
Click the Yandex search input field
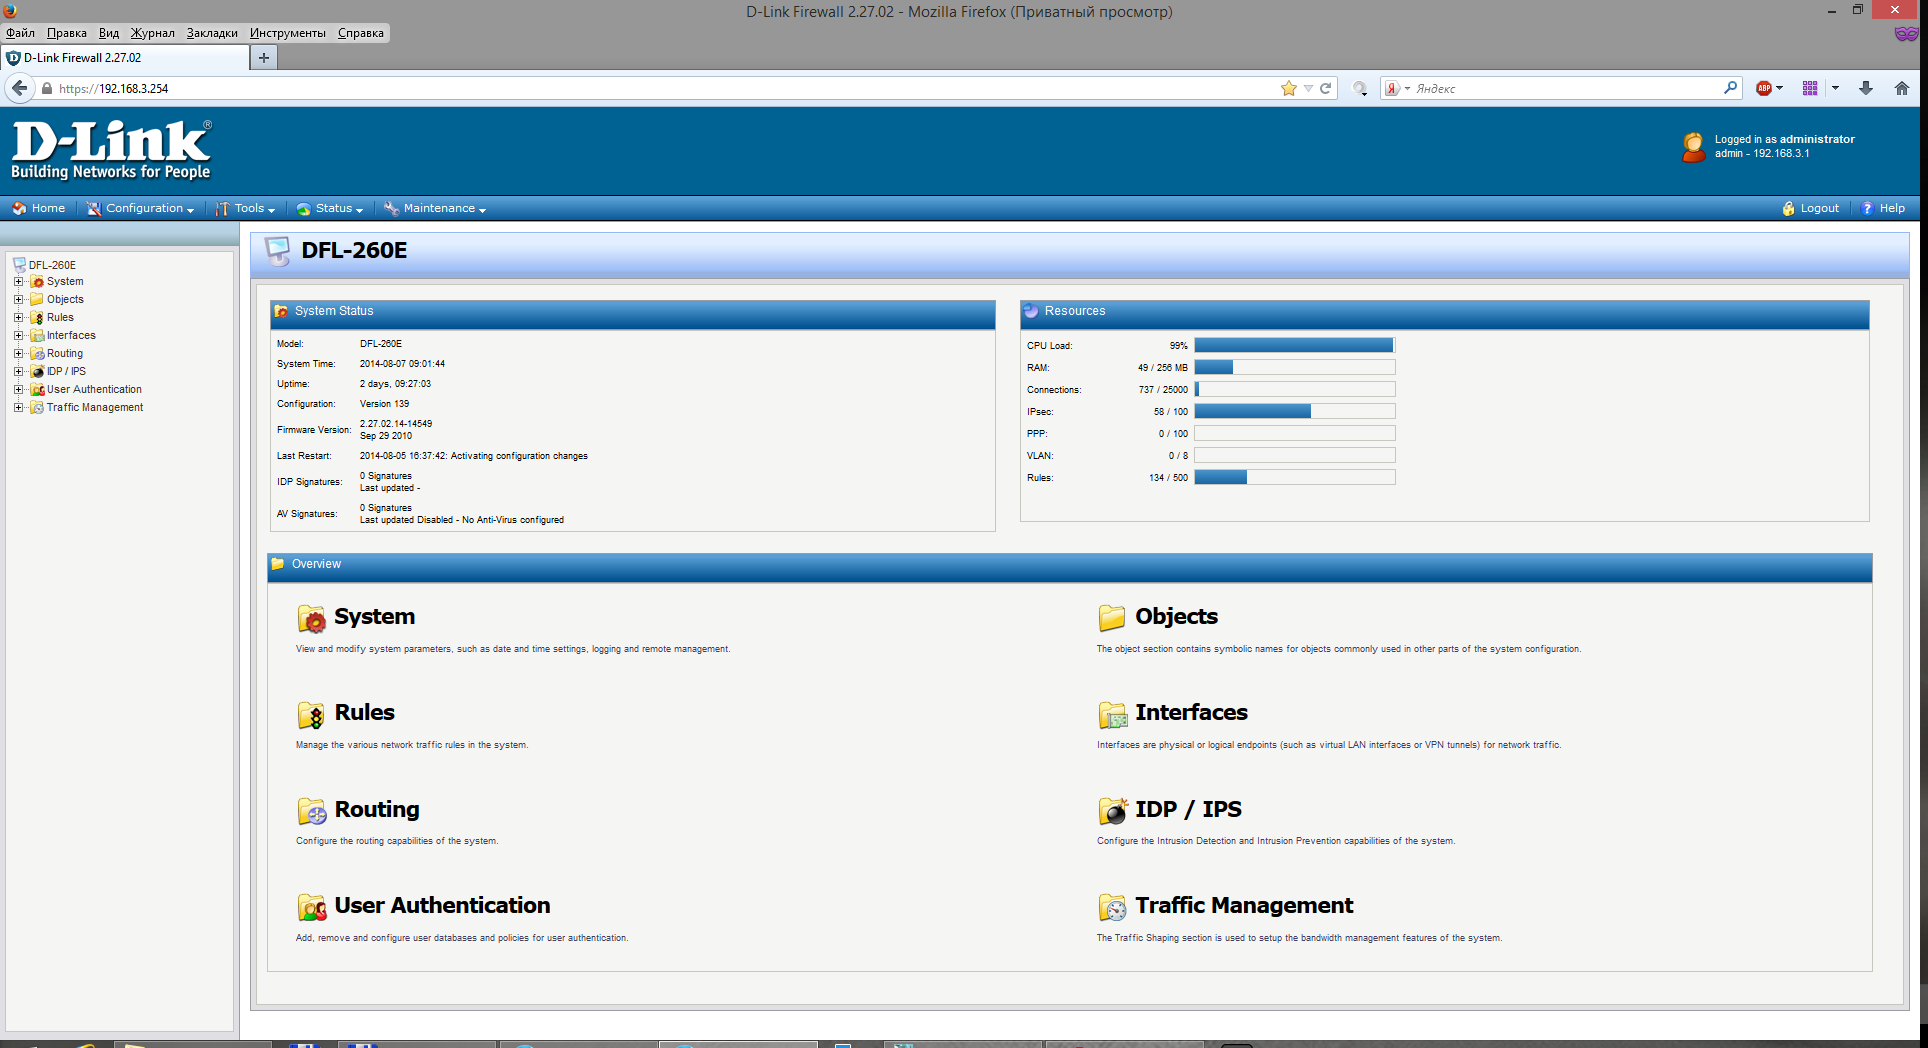coord(1565,88)
